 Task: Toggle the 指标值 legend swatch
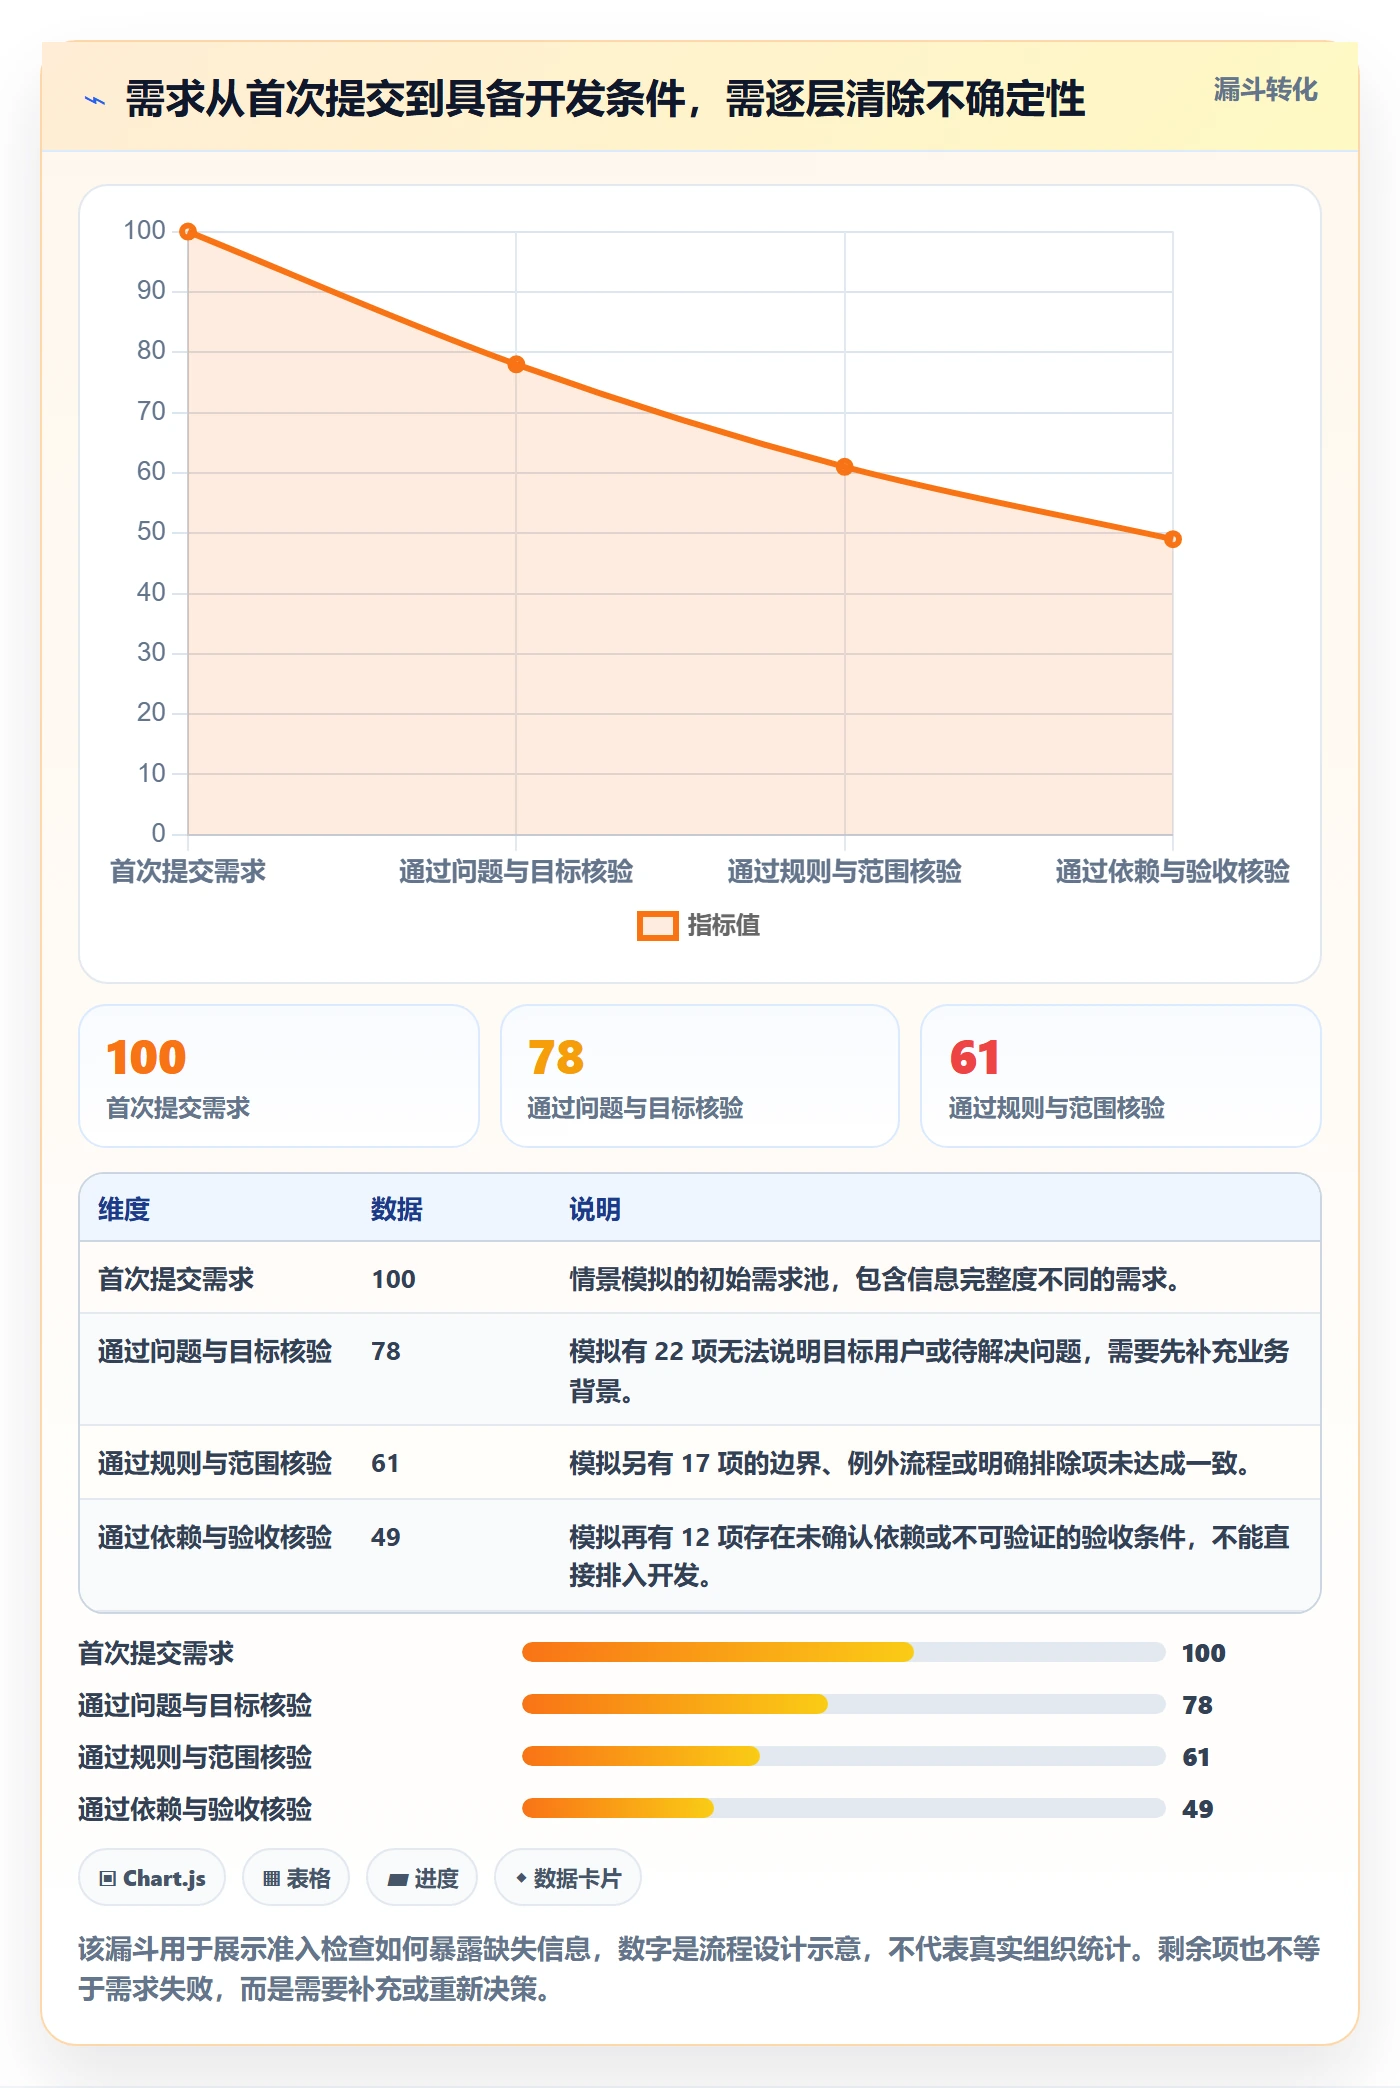(x=658, y=926)
